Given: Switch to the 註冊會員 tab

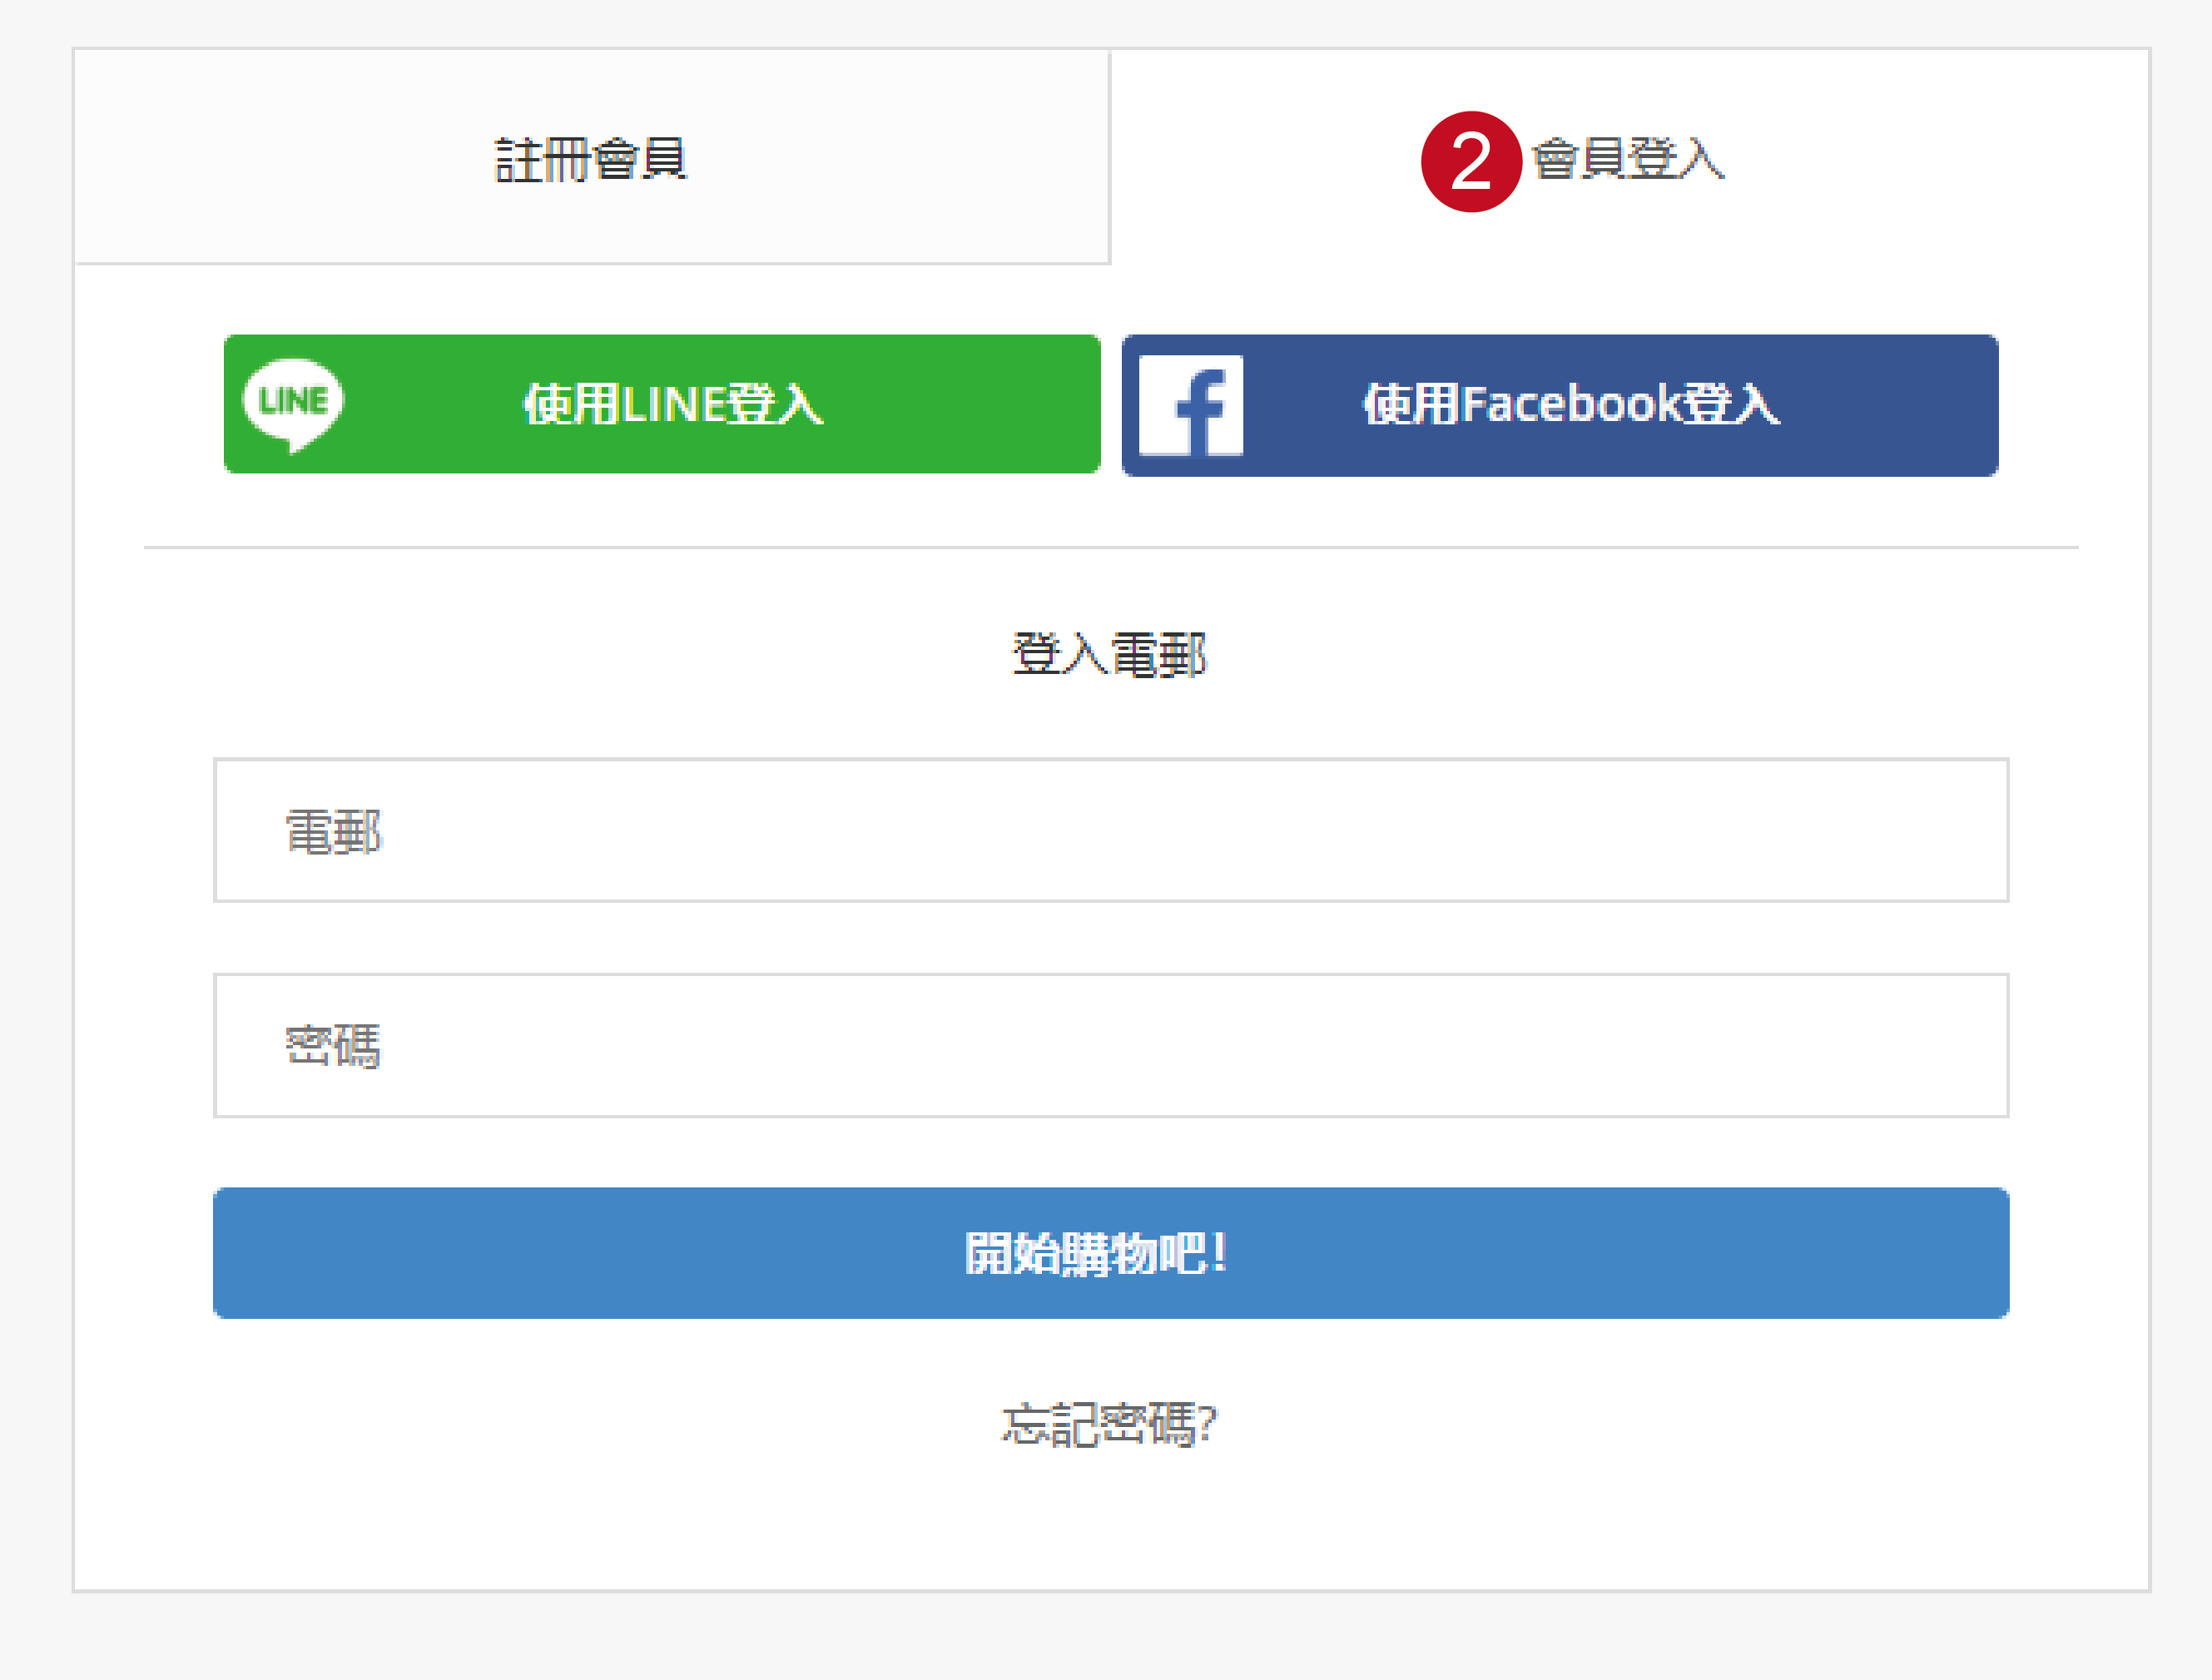Looking at the screenshot, I should pyautogui.click(x=592, y=157).
